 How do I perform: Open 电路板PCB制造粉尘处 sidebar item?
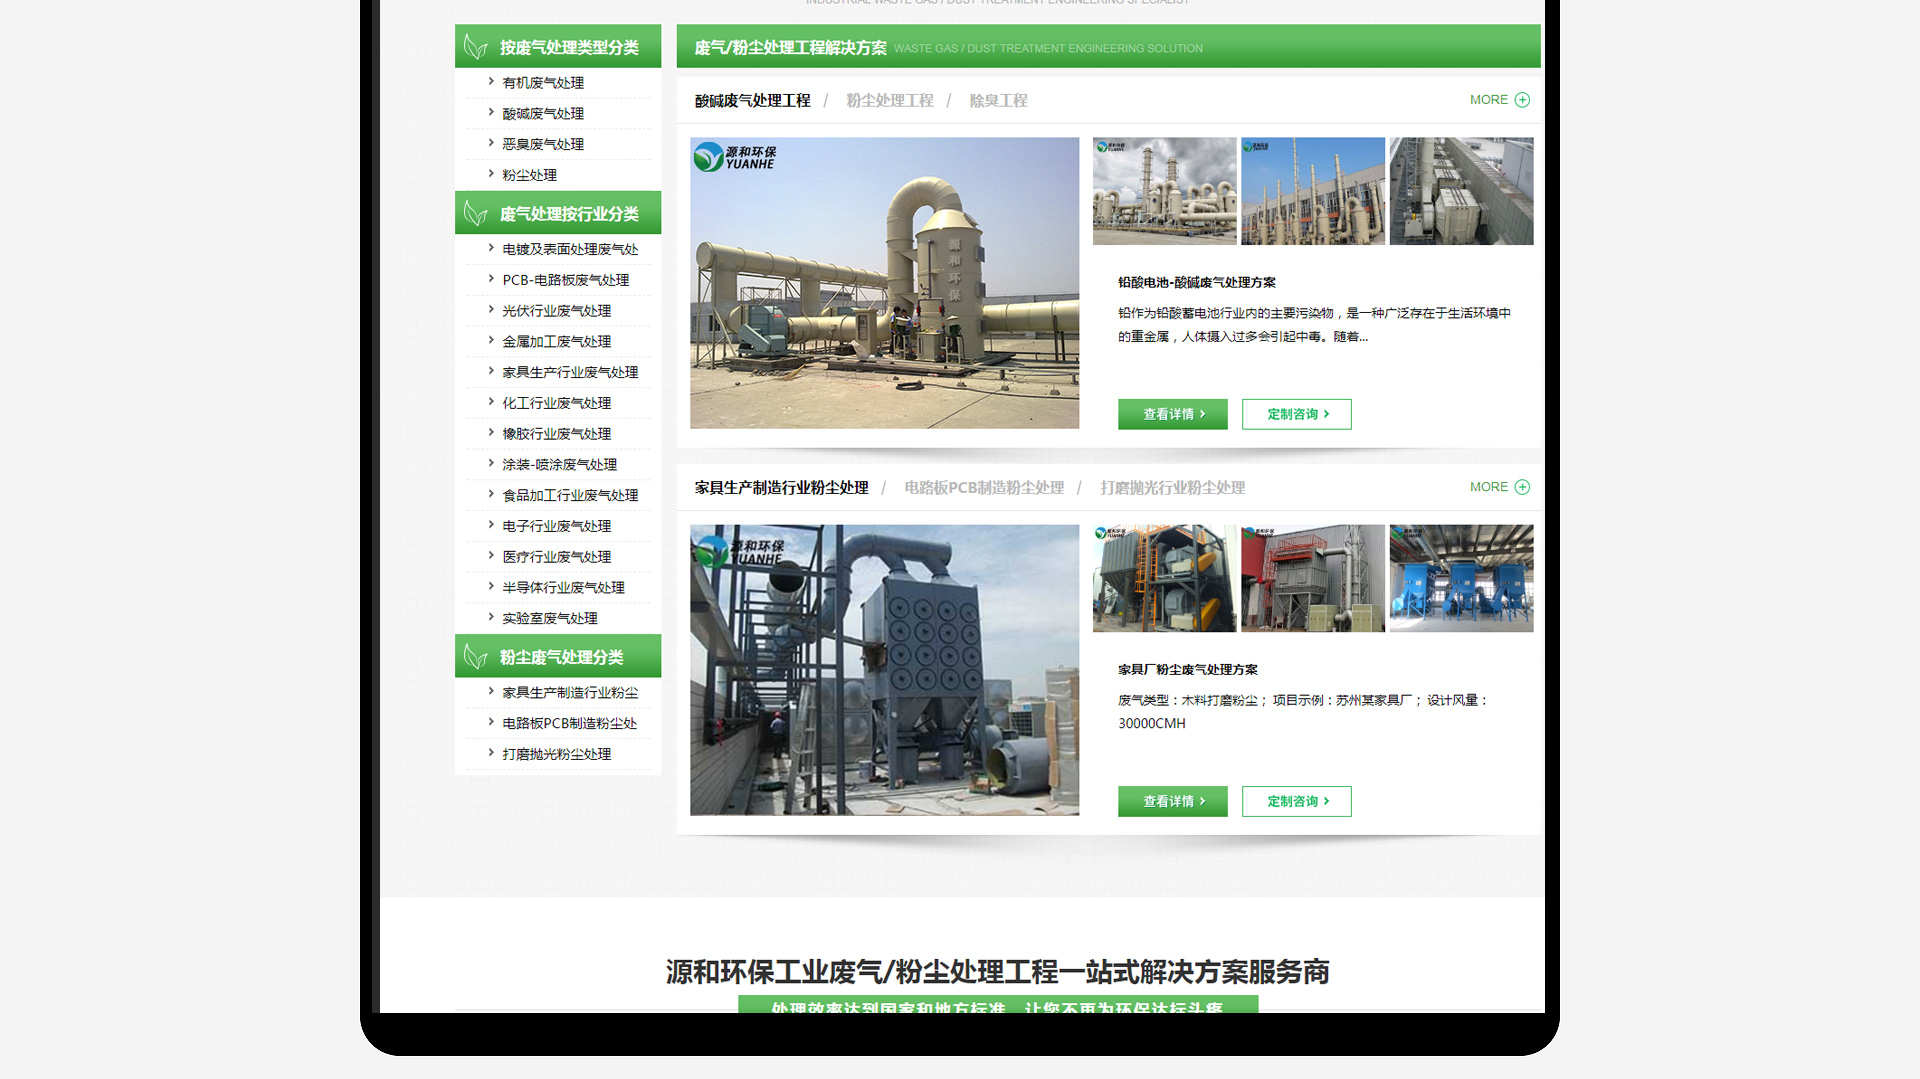pyautogui.click(x=569, y=723)
